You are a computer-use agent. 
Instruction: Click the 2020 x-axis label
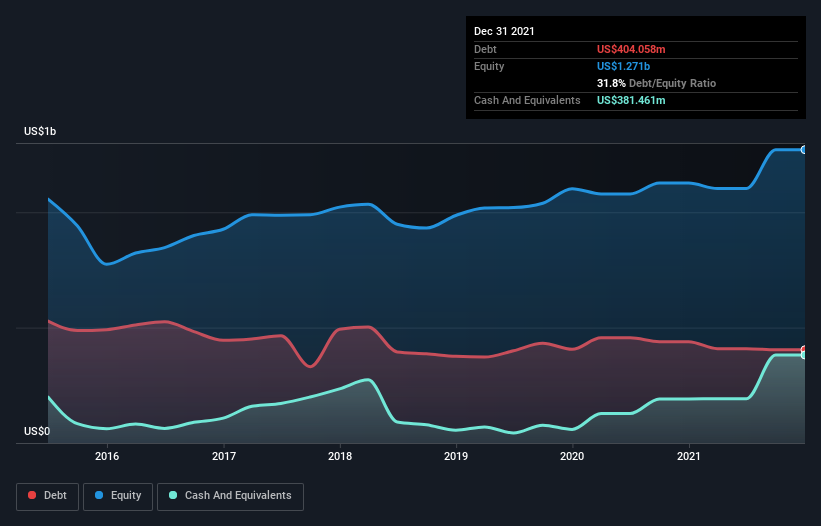point(572,456)
